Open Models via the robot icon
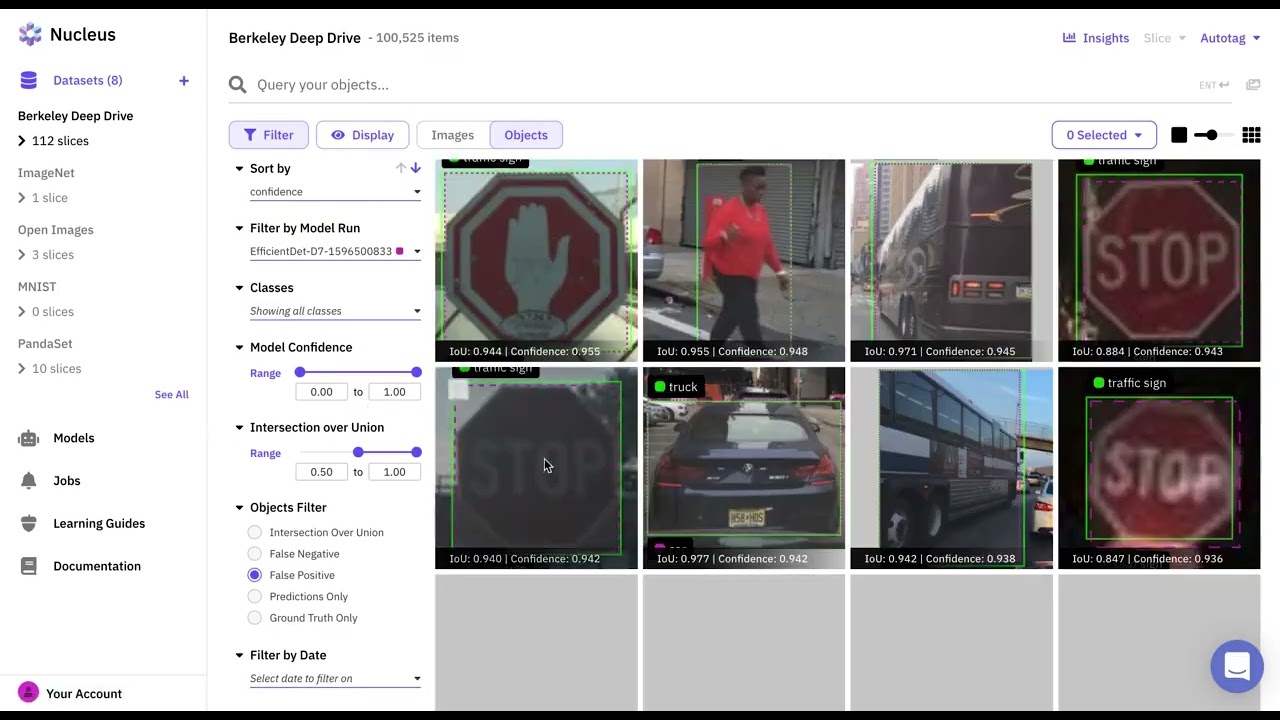 click(29, 438)
